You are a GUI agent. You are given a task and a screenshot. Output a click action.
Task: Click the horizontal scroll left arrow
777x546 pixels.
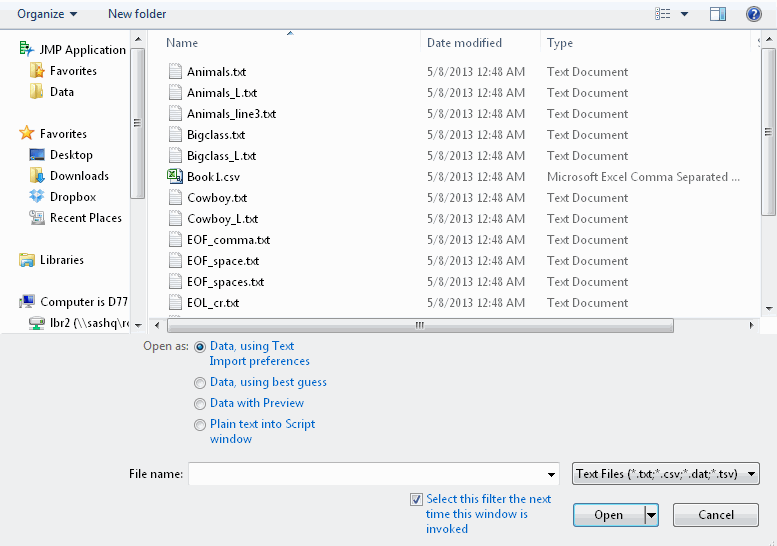(157, 326)
